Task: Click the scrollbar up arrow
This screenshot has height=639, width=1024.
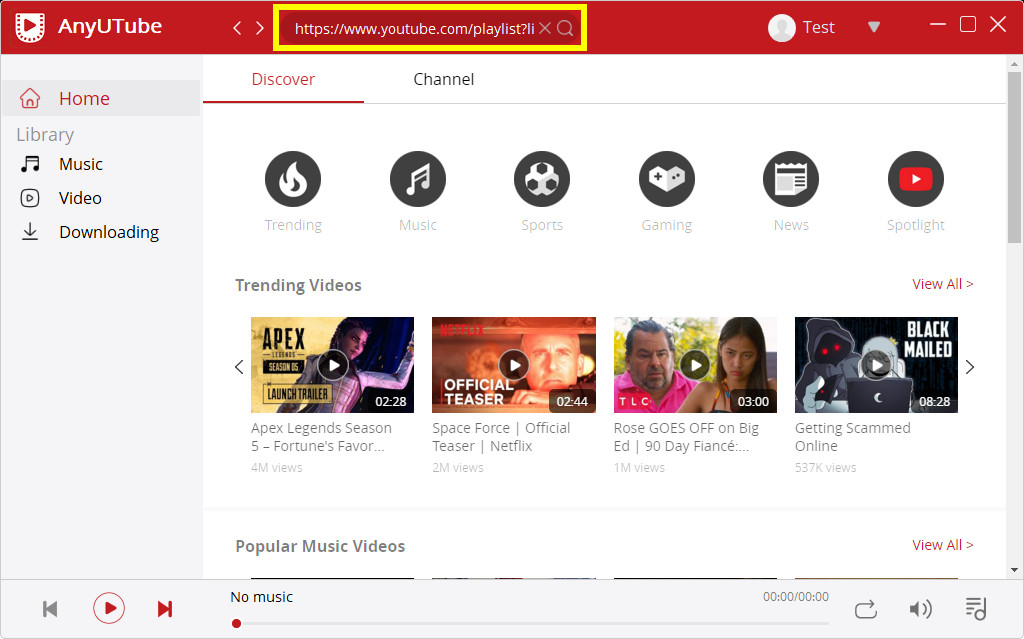Action: (1014, 64)
